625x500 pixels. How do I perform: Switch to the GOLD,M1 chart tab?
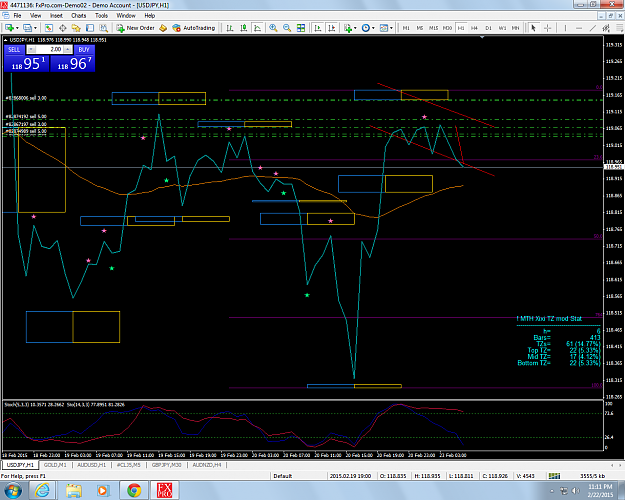55,465
